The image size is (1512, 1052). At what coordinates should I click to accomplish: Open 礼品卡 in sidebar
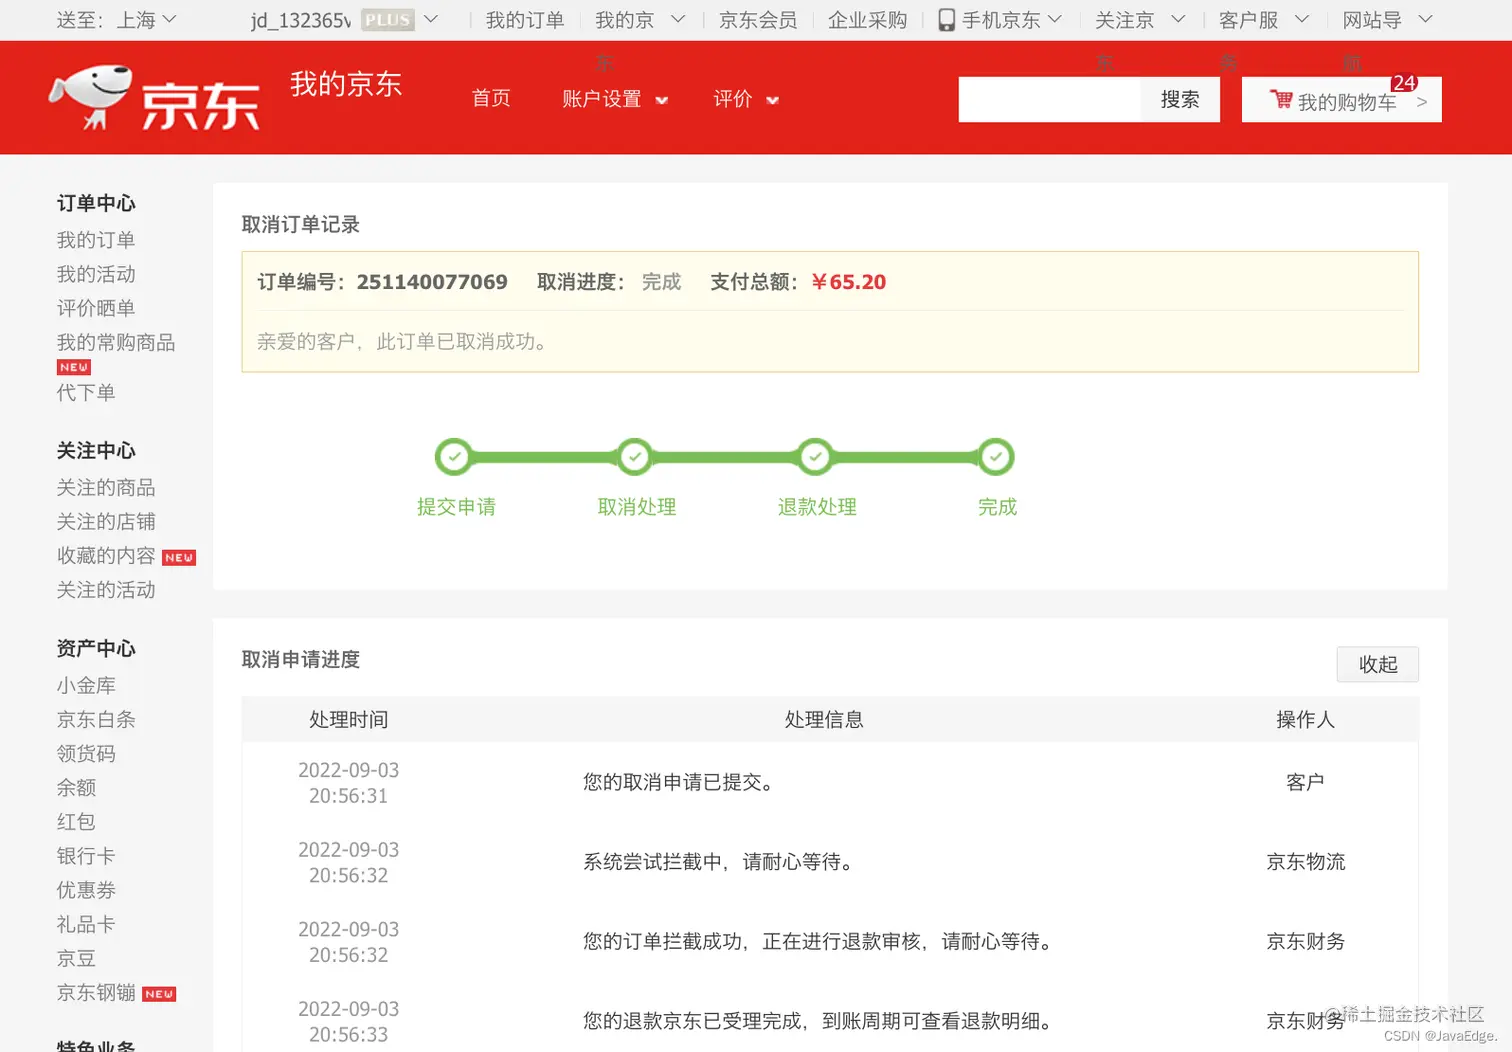point(86,923)
